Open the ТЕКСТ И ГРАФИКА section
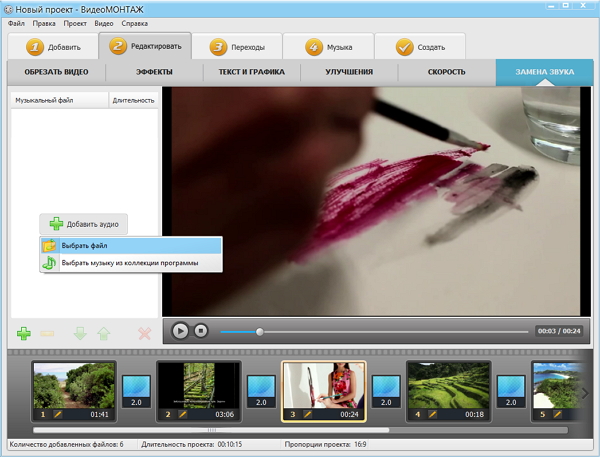The height and width of the screenshot is (457, 600). click(x=252, y=72)
